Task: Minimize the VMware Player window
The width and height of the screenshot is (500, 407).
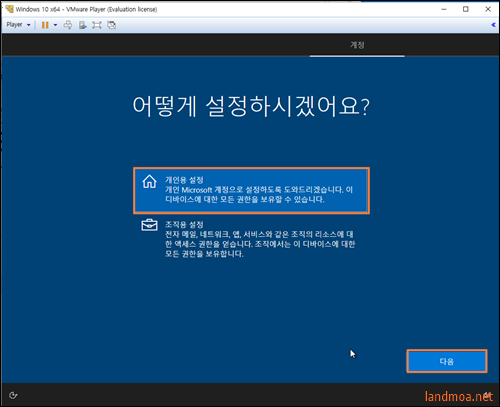Action: coord(444,9)
